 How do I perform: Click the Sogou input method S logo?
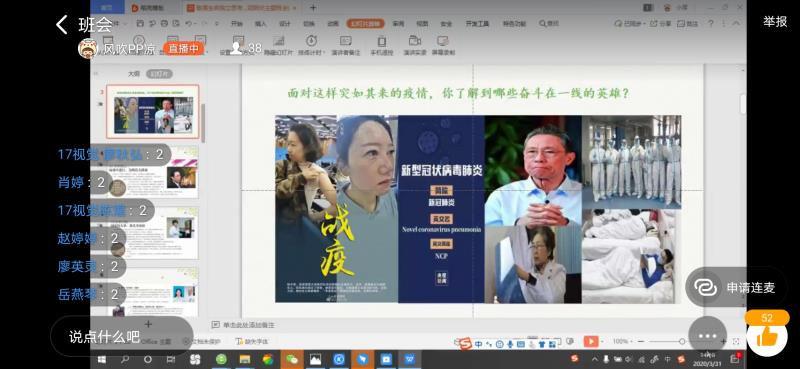click(x=465, y=345)
